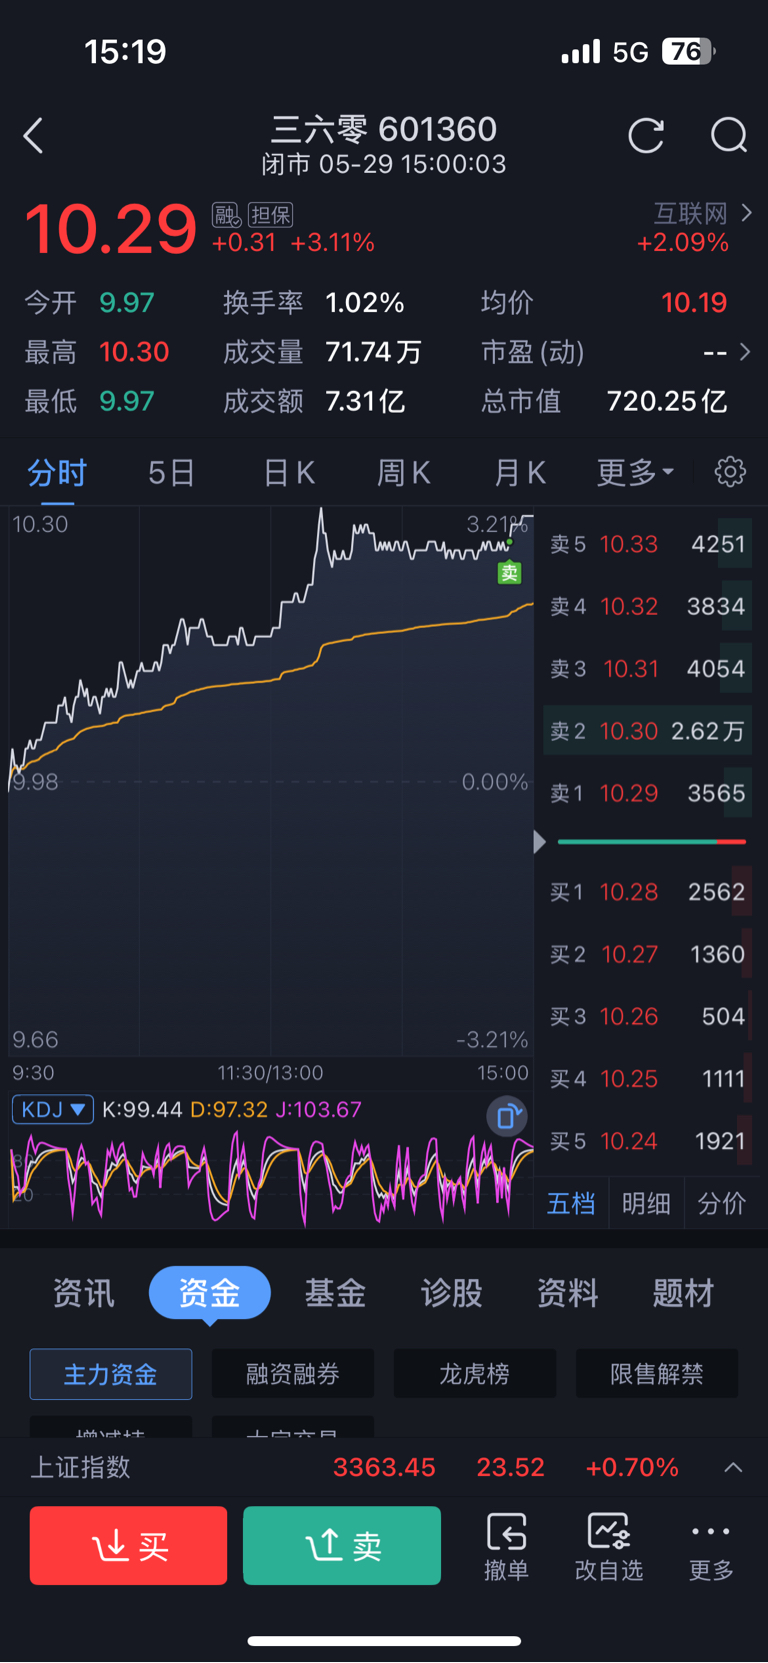Tap the 均价 10.19 value

tap(694, 303)
